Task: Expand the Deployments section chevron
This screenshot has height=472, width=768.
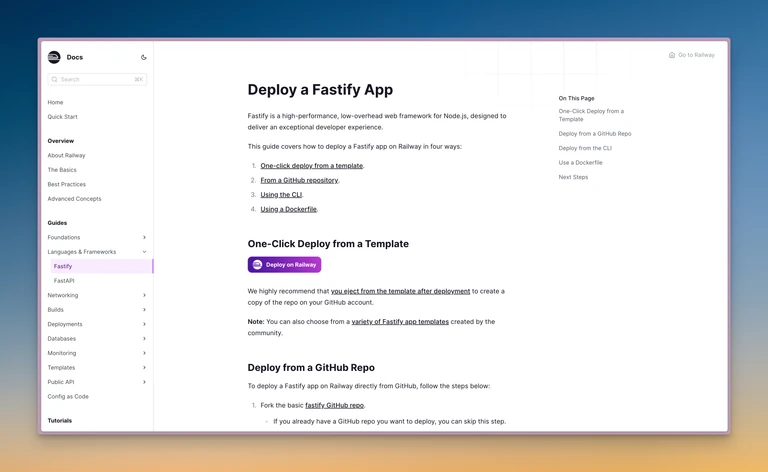Action: 144,324
